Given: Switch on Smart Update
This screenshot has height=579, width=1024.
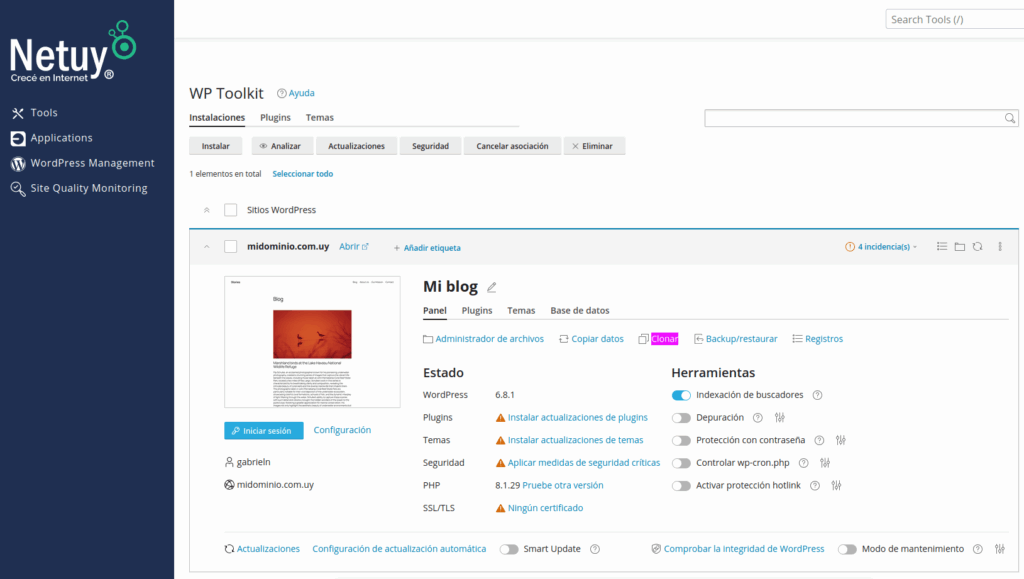Looking at the screenshot, I should (x=509, y=549).
